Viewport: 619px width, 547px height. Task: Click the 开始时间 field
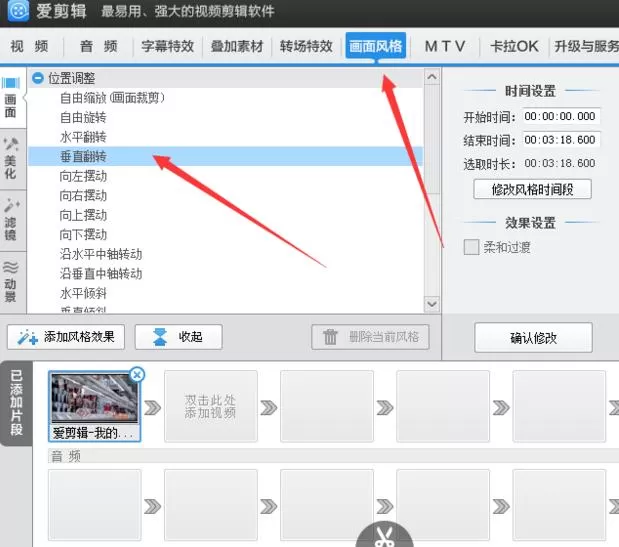[561, 116]
